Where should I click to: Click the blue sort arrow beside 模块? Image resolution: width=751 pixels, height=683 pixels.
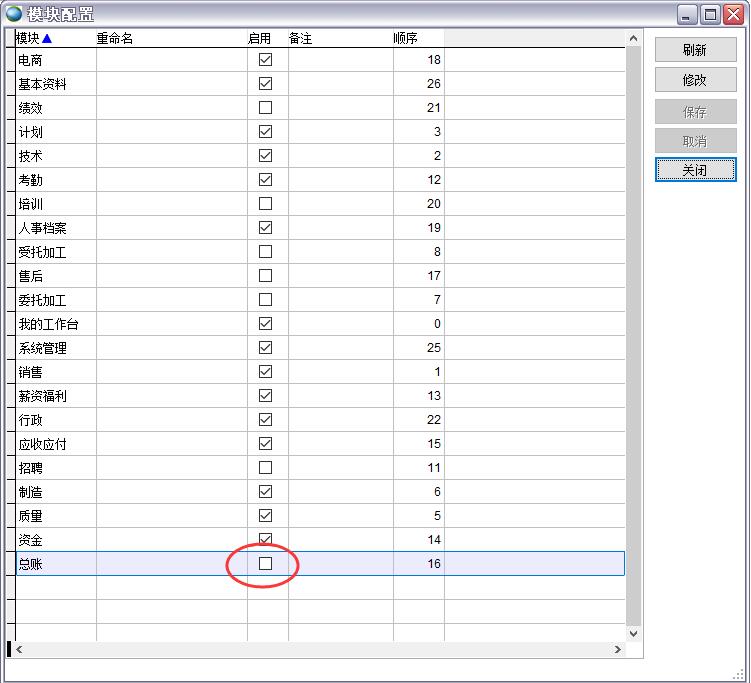point(46,38)
